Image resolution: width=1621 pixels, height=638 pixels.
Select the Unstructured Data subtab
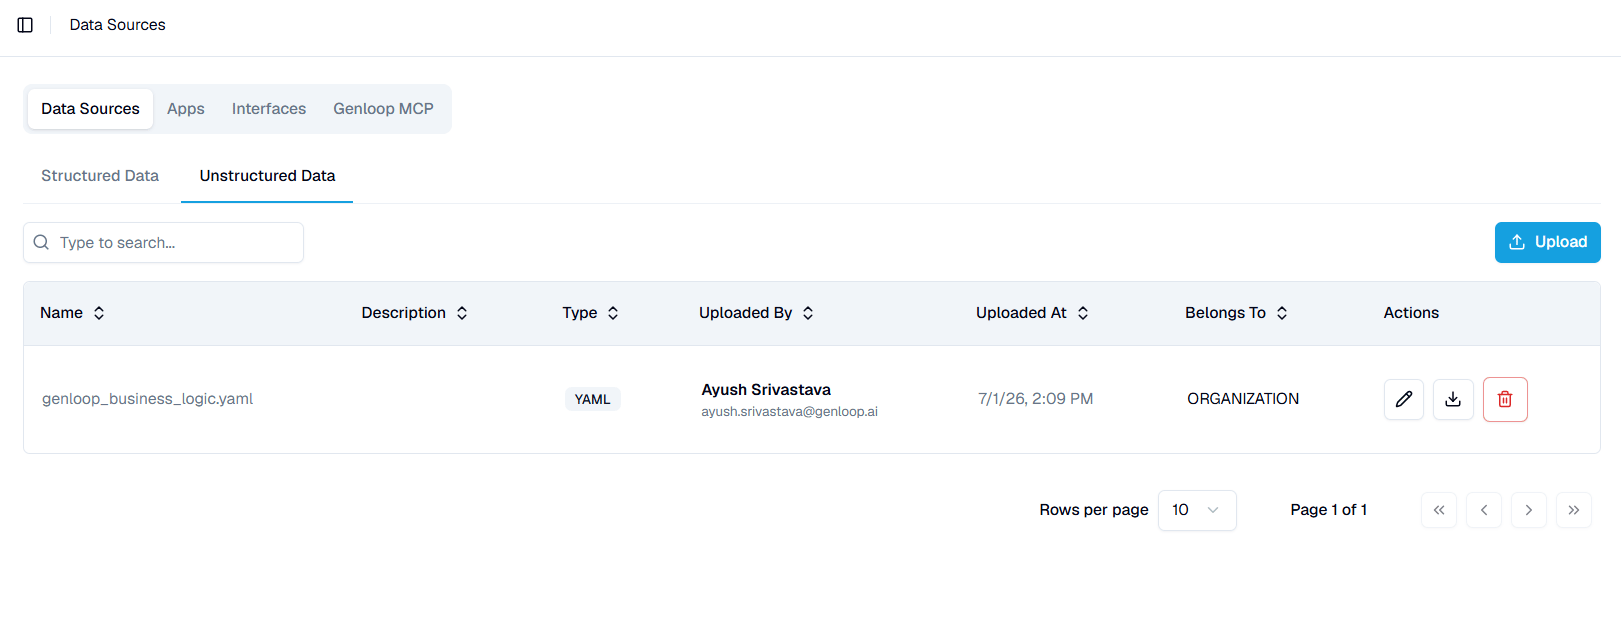pyautogui.click(x=267, y=176)
